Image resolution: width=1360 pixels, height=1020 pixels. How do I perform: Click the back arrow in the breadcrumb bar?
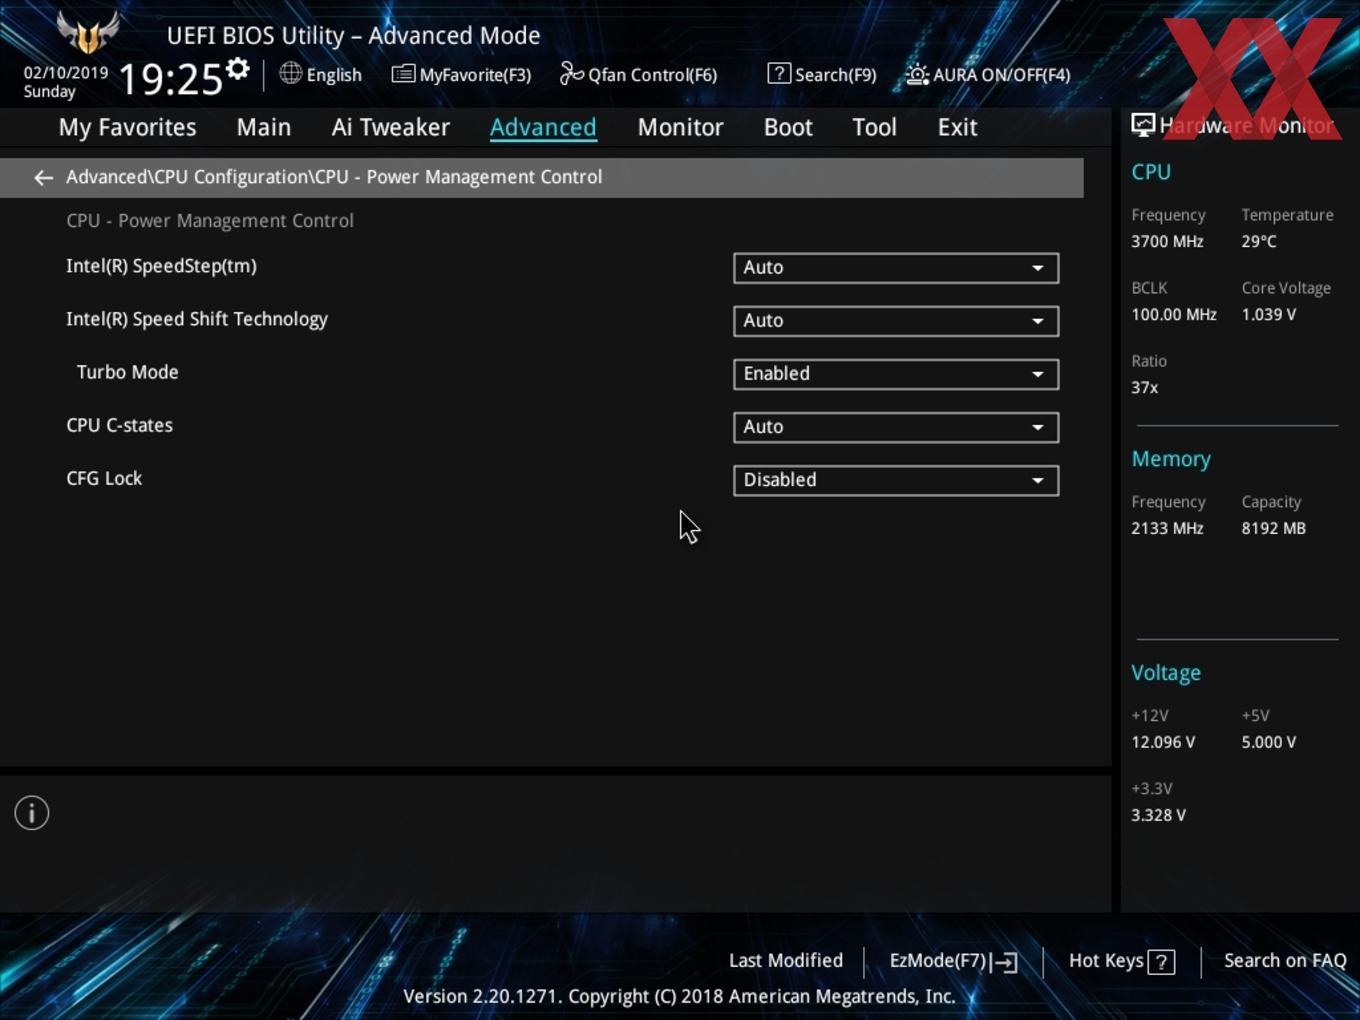(43, 177)
